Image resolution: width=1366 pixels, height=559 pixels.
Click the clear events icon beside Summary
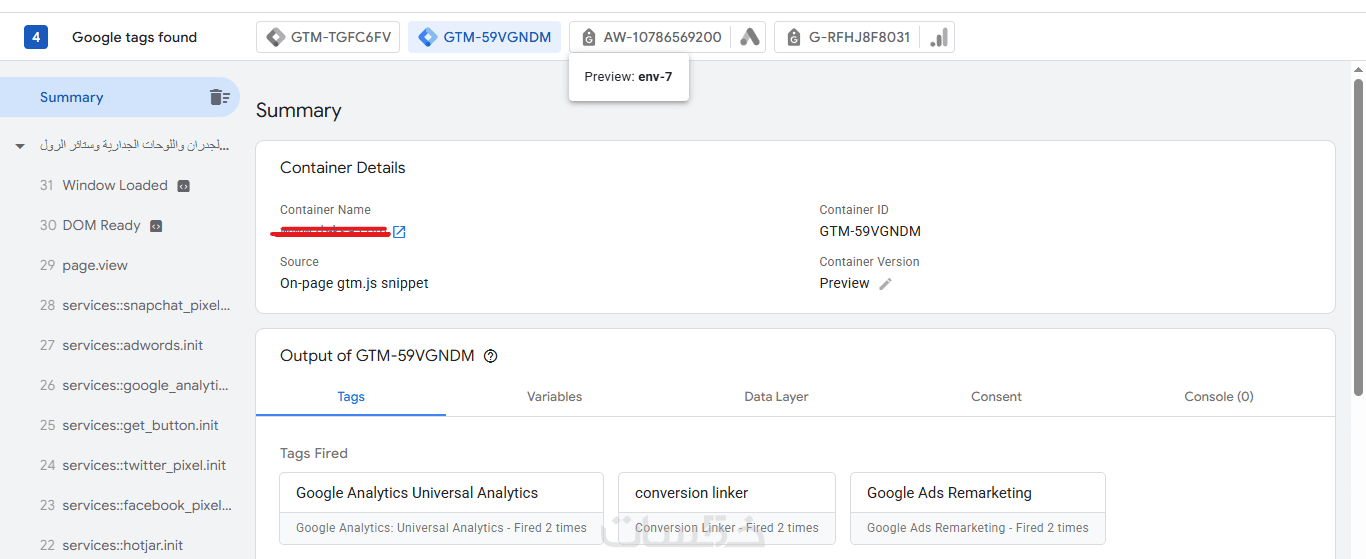click(x=219, y=97)
